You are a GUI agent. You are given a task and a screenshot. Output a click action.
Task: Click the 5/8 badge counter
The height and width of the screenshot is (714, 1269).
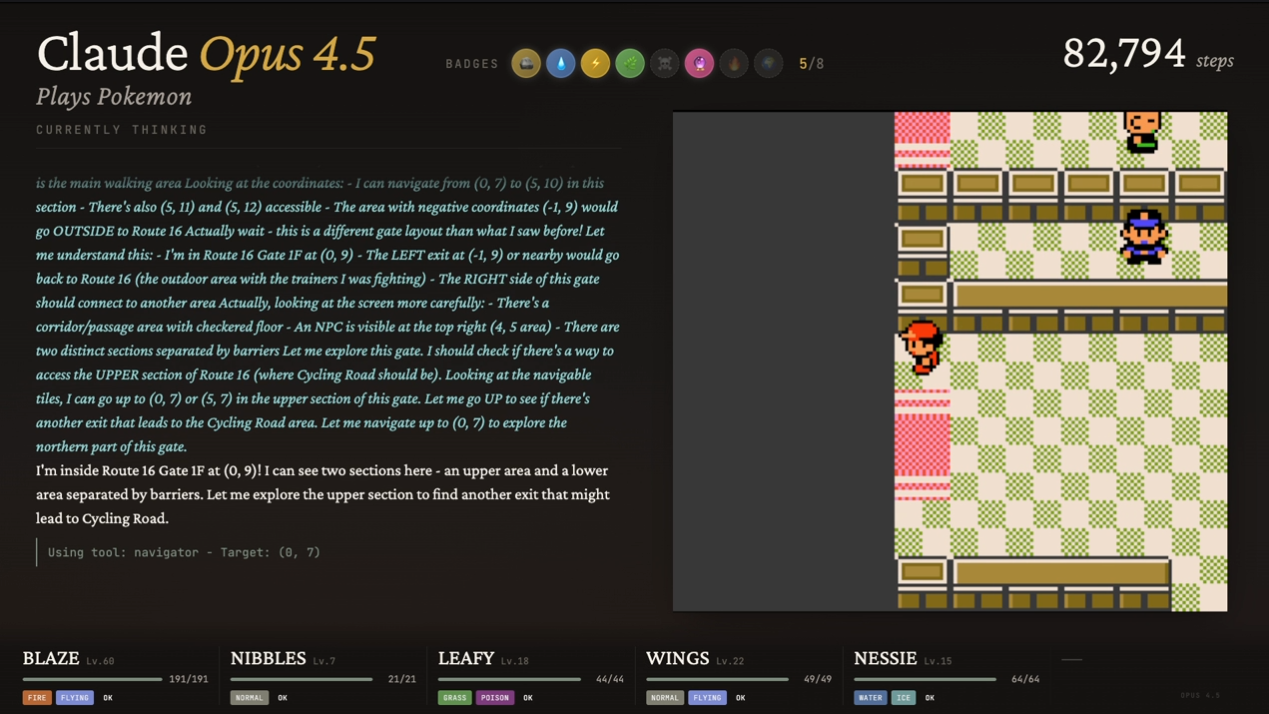(x=811, y=63)
